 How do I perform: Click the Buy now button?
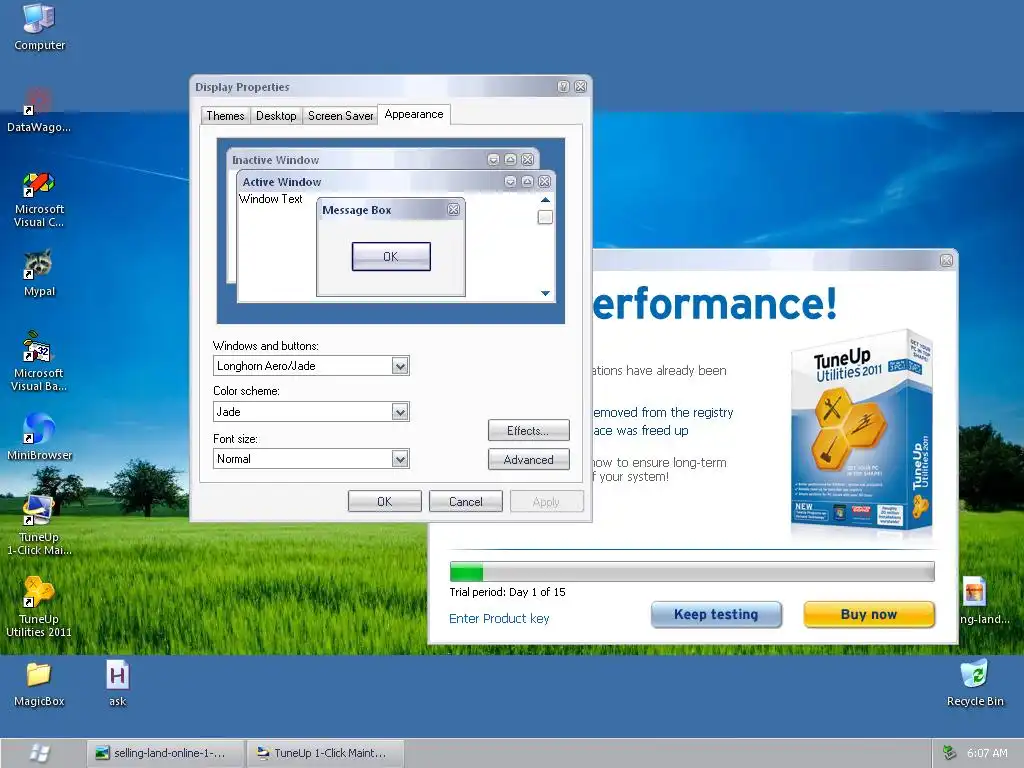click(x=869, y=615)
